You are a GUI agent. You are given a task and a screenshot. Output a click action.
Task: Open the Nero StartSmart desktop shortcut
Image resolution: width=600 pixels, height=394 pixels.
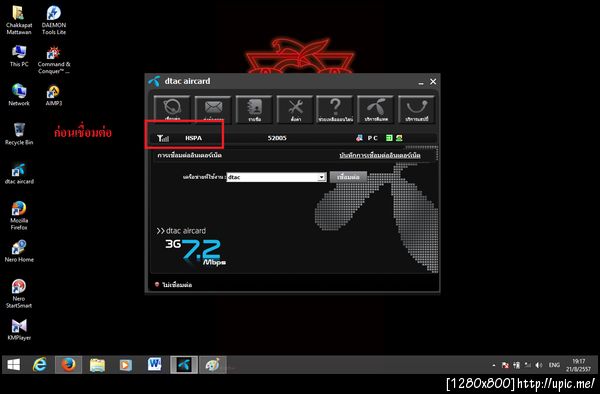(19, 293)
